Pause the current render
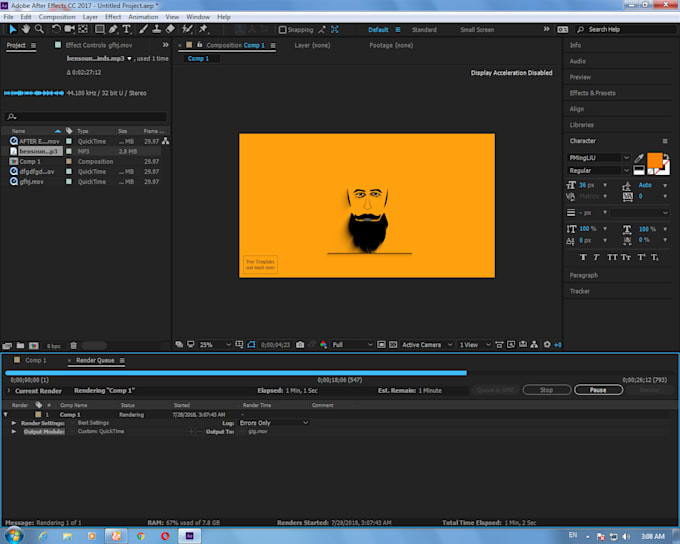This screenshot has width=680, height=544. [x=598, y=390]
